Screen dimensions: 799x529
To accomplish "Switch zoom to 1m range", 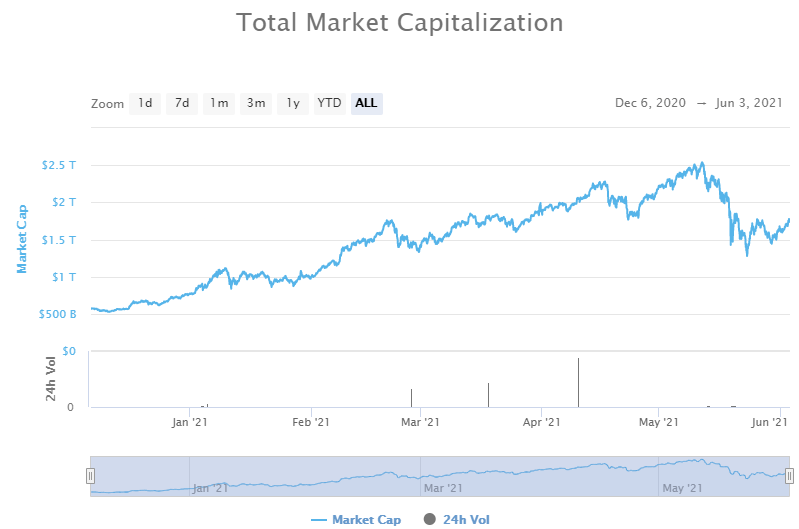I will point(218,103).
